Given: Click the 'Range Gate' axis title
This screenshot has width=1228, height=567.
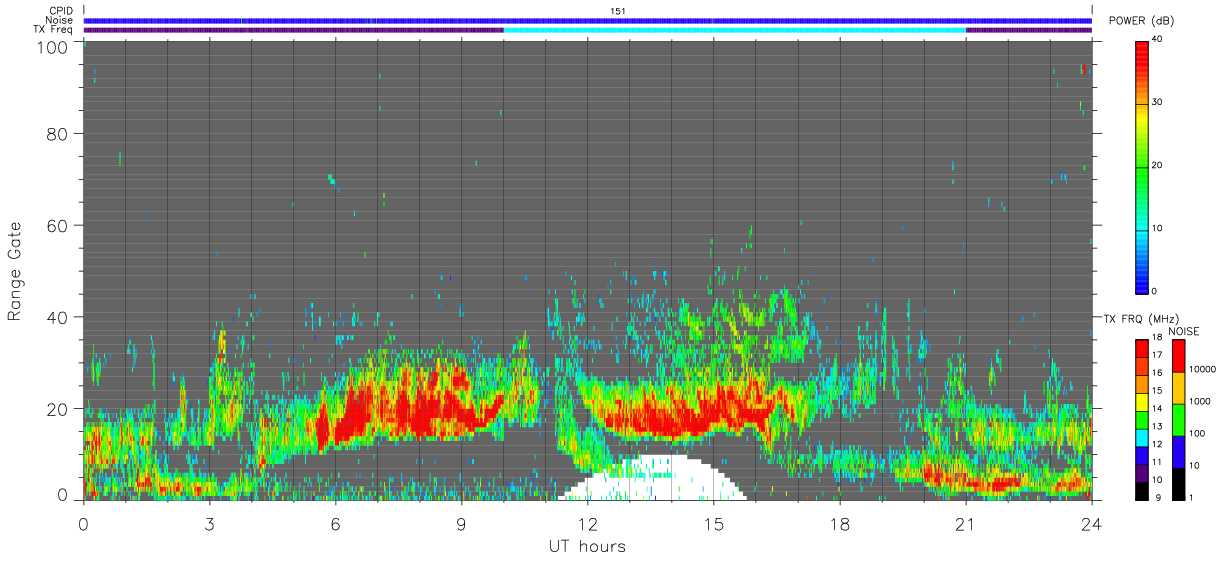Looking at the screenshot, I should (x=16, y=271).
